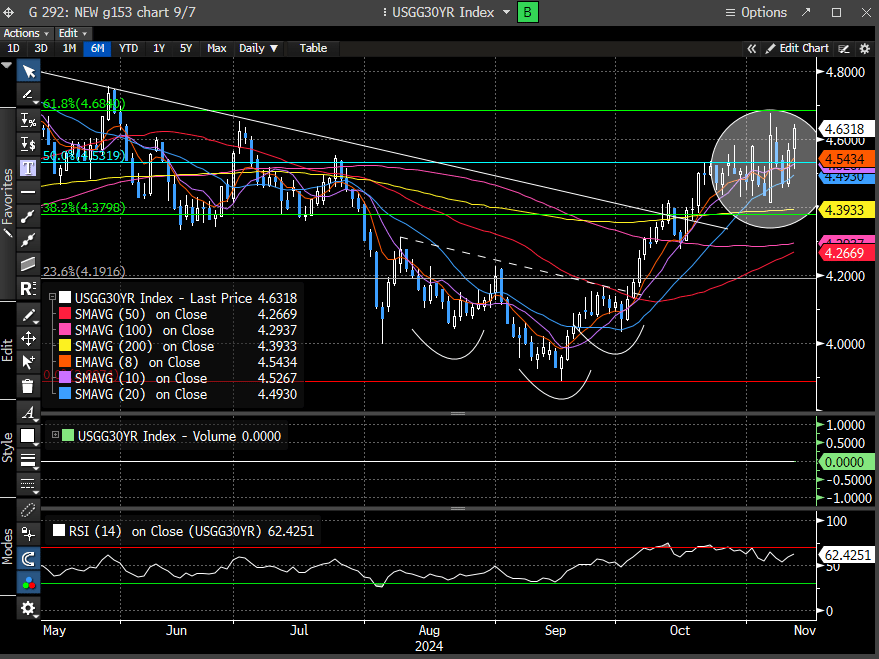This screenshot has width=879, height=659.
Task: Switch to Table view
Action: point(313,48)
